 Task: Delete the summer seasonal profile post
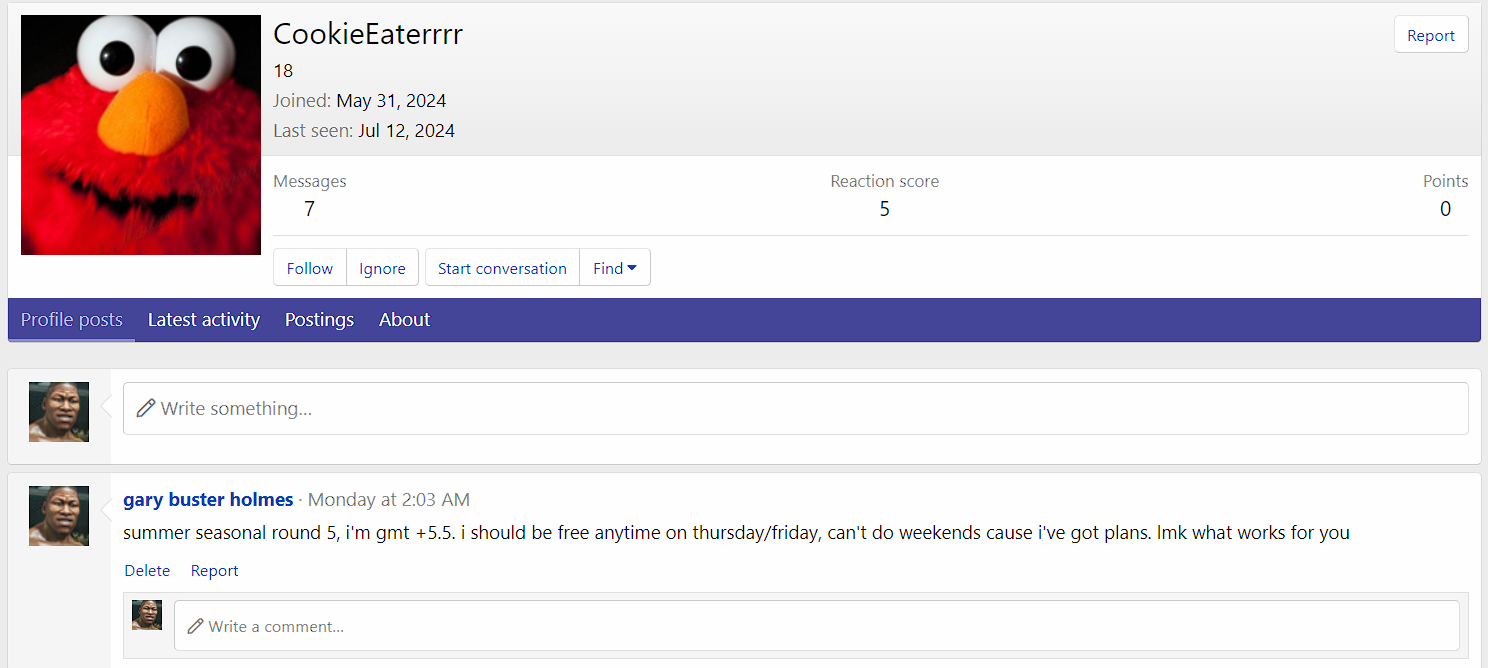(x=147, y=571)
